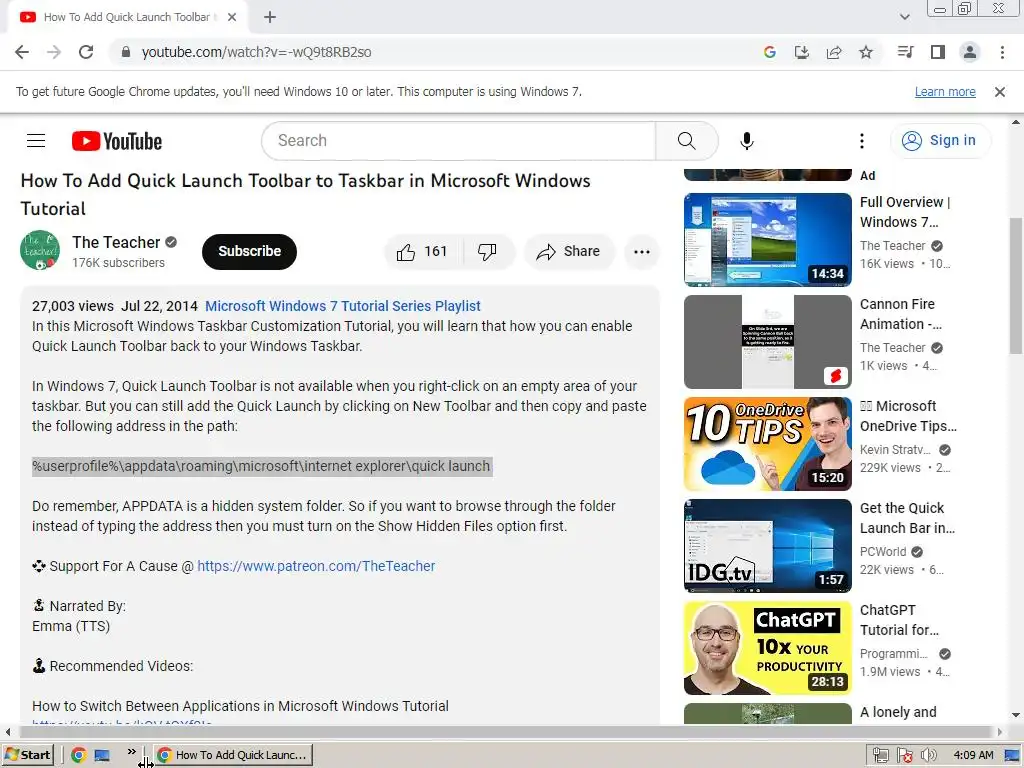Click the page vertical scrollbar thumb

pyautogui.click(x=1016, y=285)
